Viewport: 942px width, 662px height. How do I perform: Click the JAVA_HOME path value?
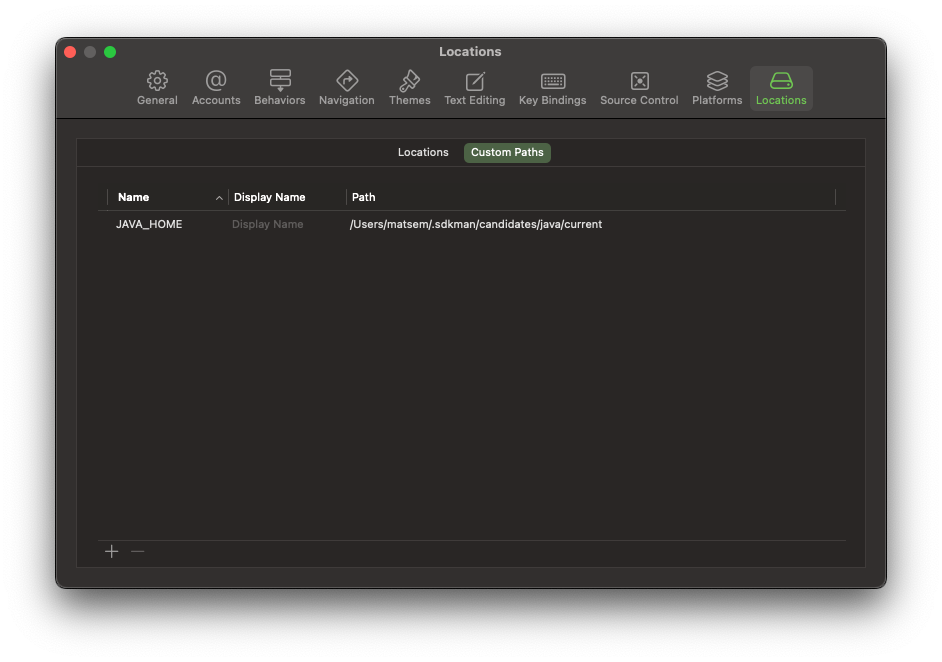coord(476,224)
